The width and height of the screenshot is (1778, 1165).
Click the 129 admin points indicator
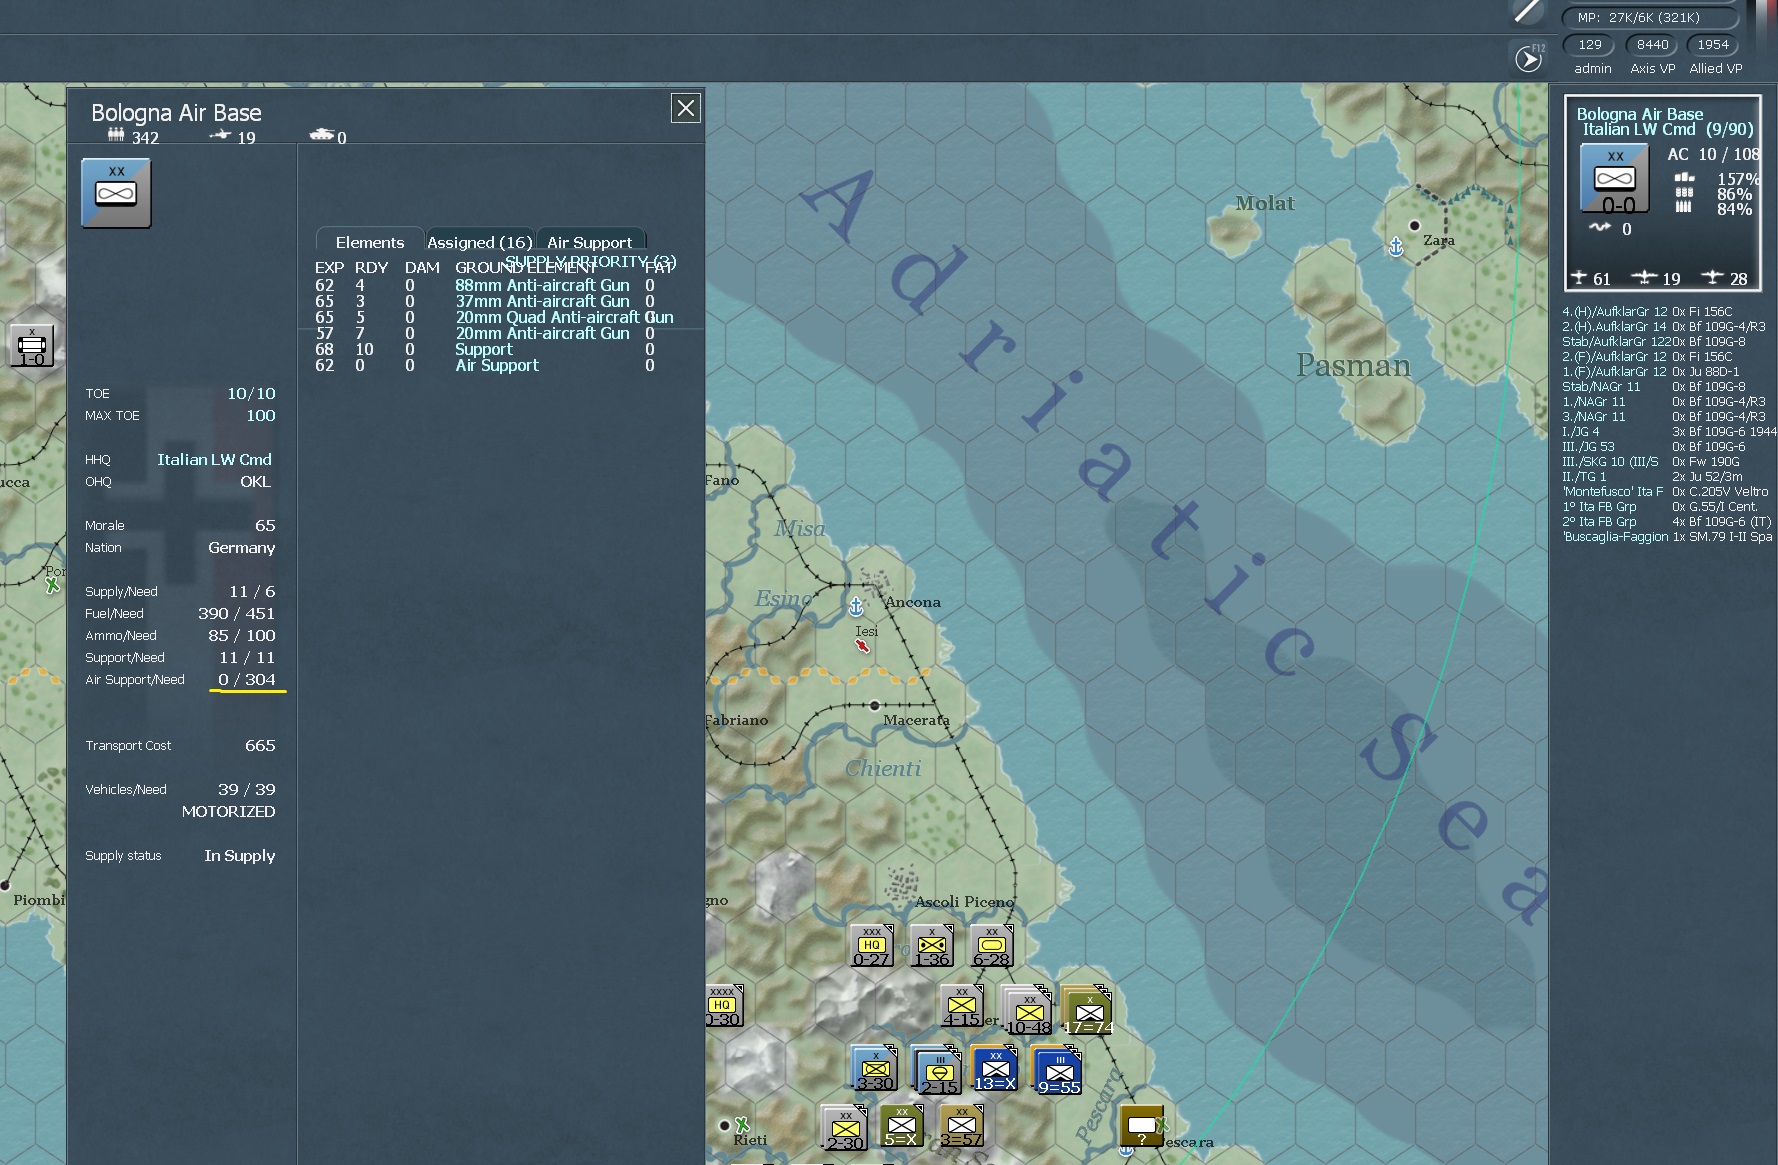tap(1590, 45)
